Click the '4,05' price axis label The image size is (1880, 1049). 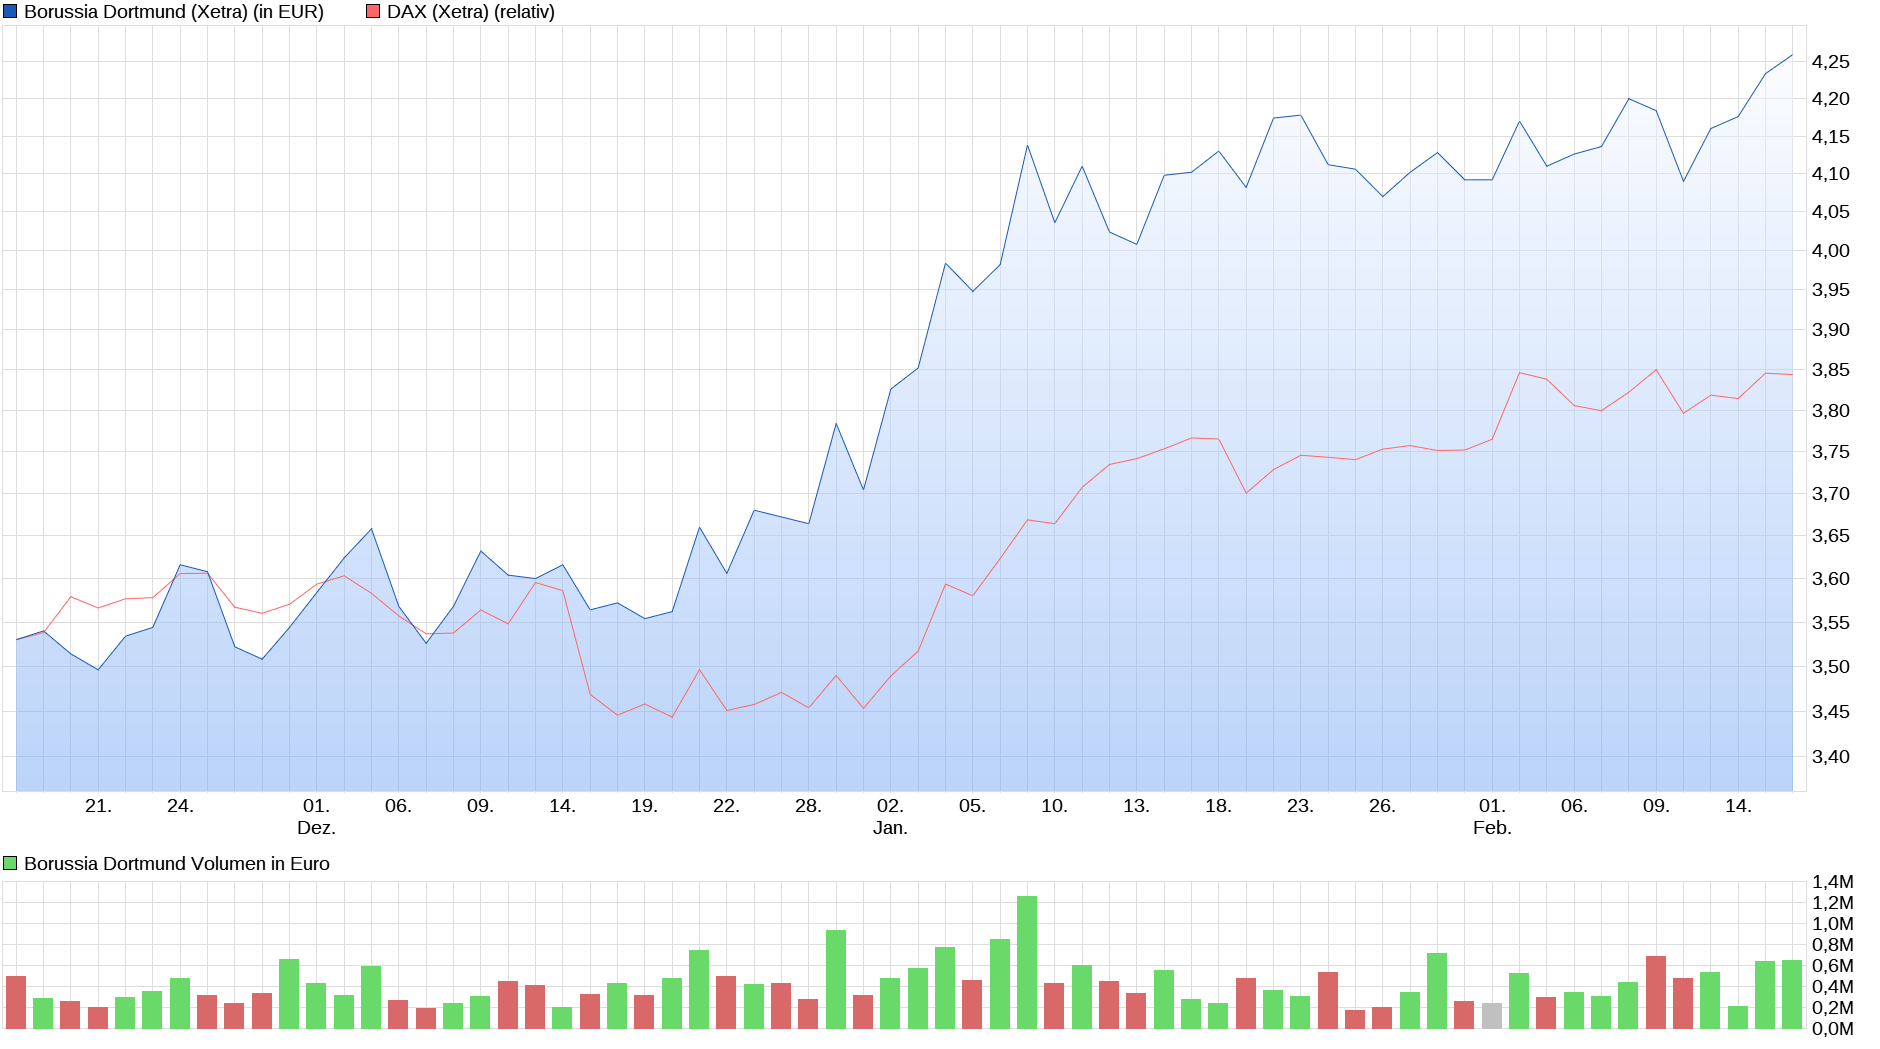(1831, 212)
